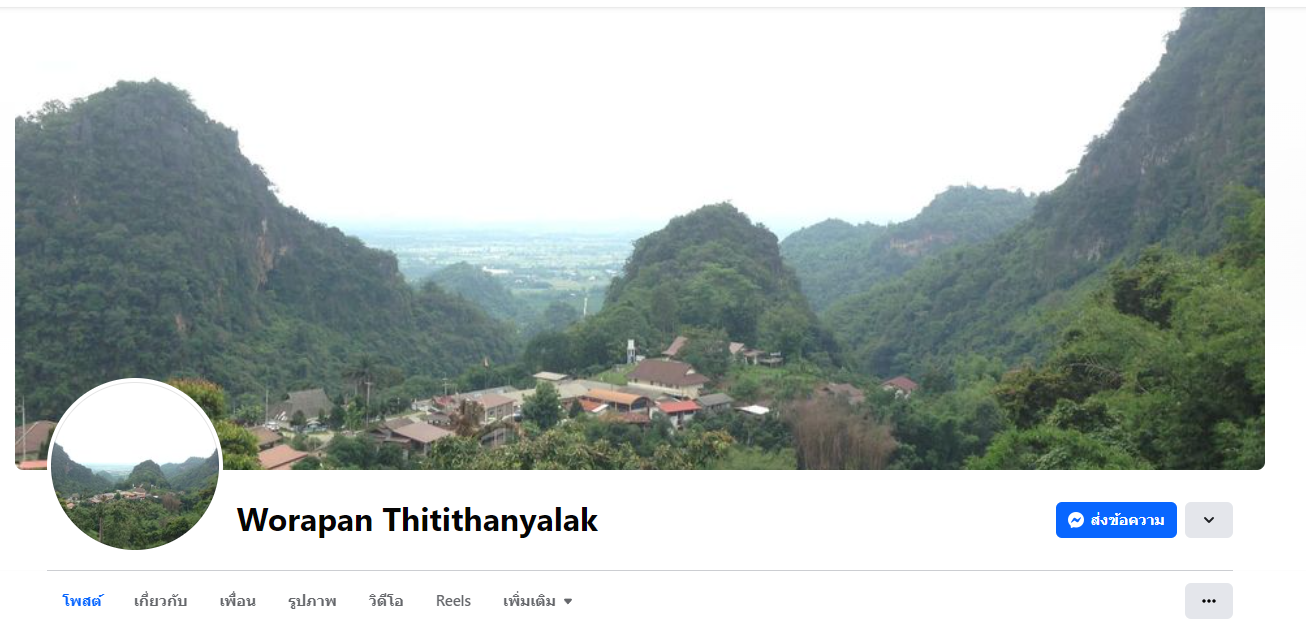Open the เพิ่มเติม more-tabs dropdown
1306x622 pixels.
[x=538, y=601]
